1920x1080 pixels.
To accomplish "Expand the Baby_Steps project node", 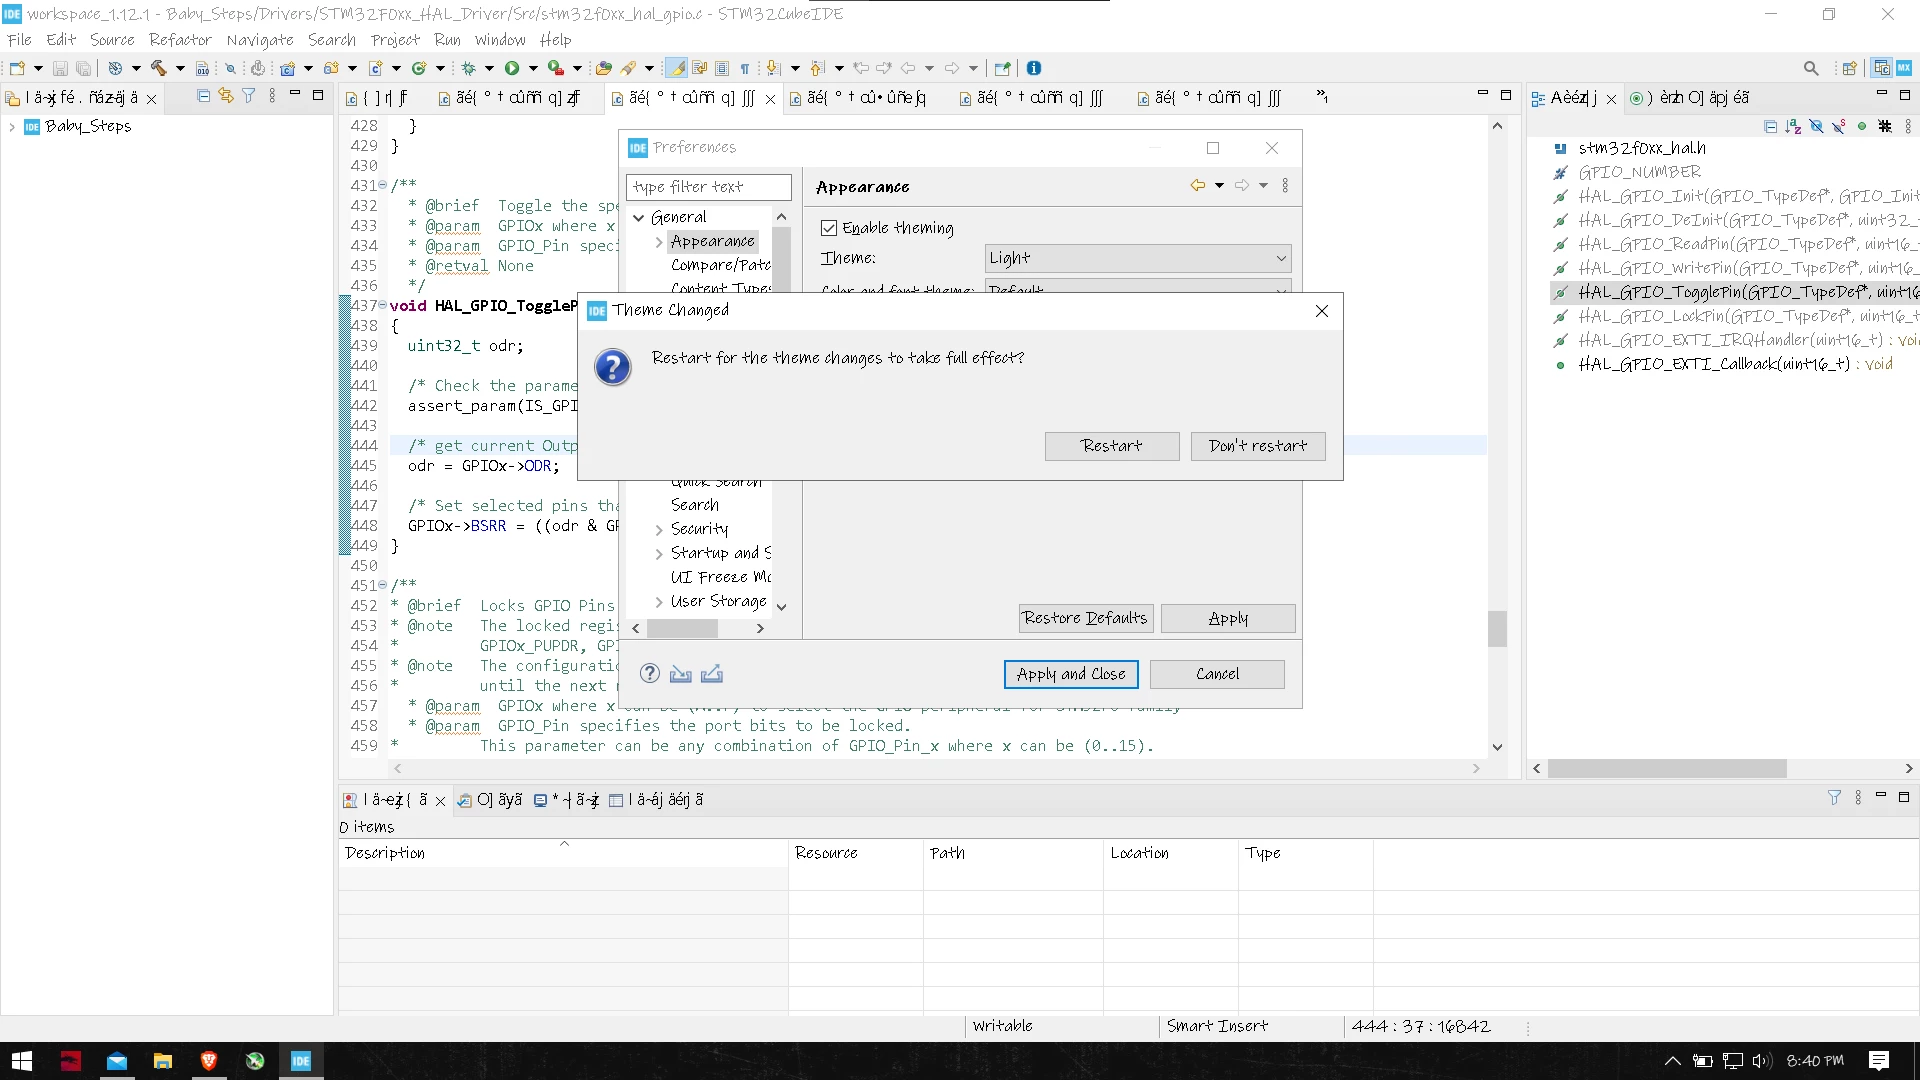I will 12,127.
